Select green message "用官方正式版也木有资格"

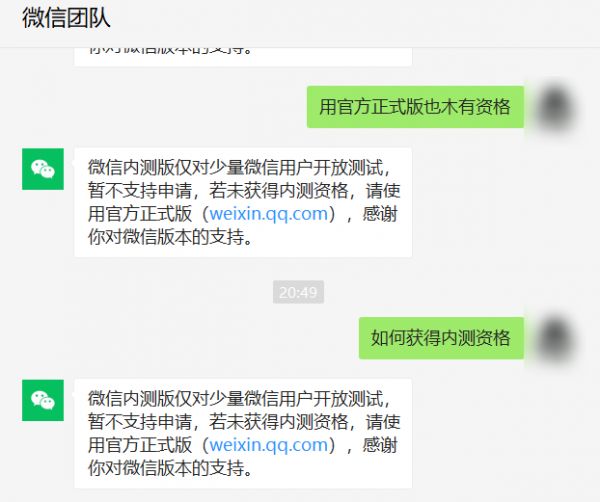tap(414, 107)
